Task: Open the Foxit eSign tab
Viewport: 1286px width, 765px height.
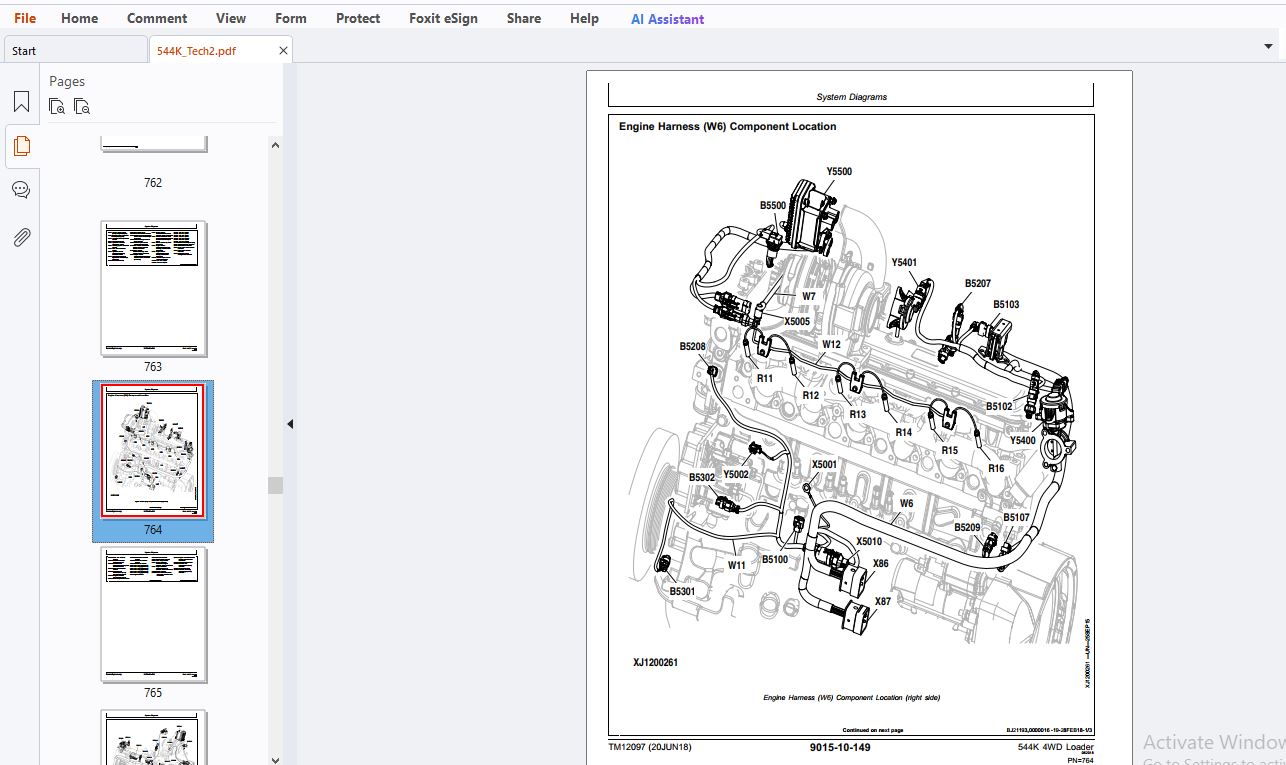Action: coord(443,18)
